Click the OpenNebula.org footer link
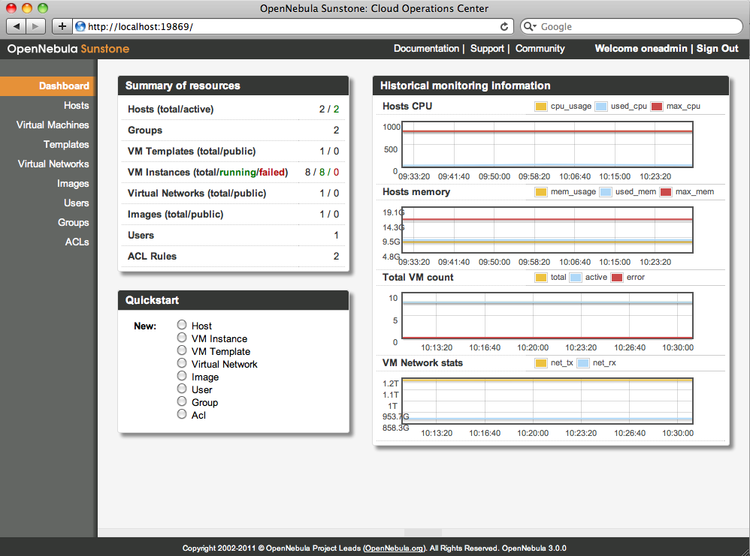The height and width of the screenshot is (556, 750). pos(394,548)
